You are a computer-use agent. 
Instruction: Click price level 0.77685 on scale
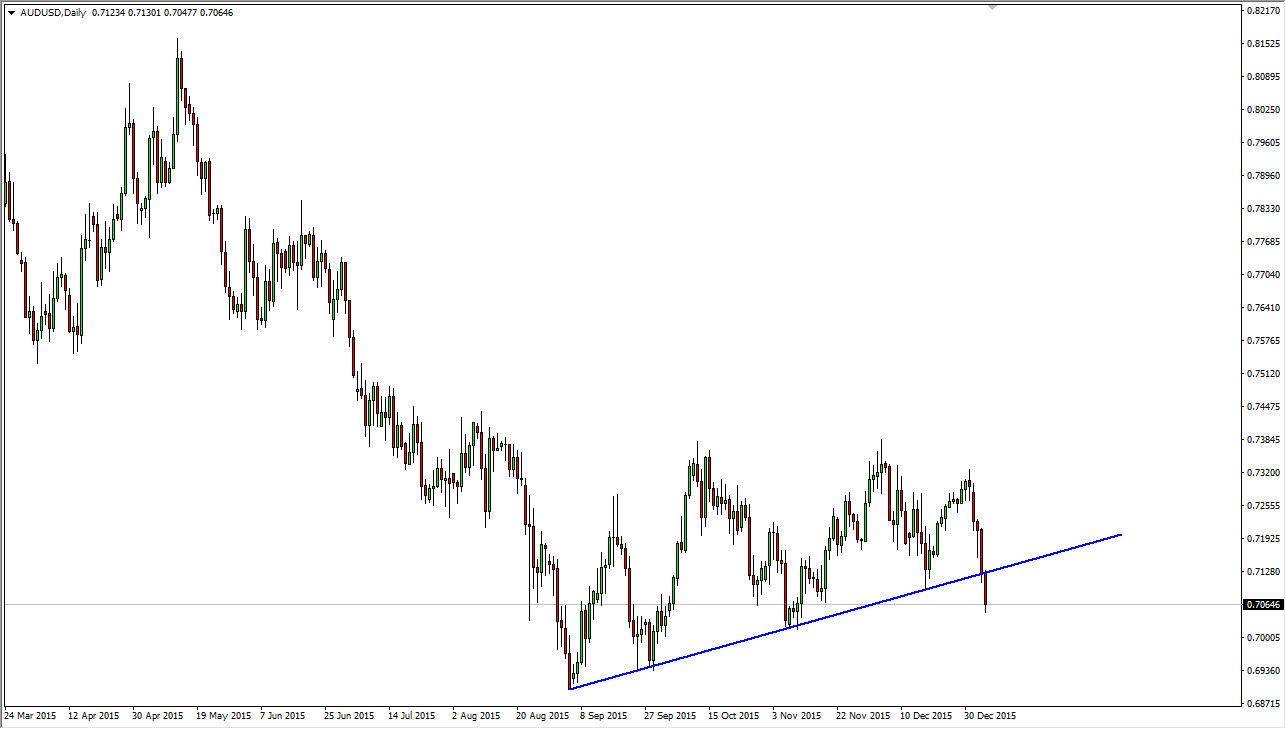point(1264,242)
